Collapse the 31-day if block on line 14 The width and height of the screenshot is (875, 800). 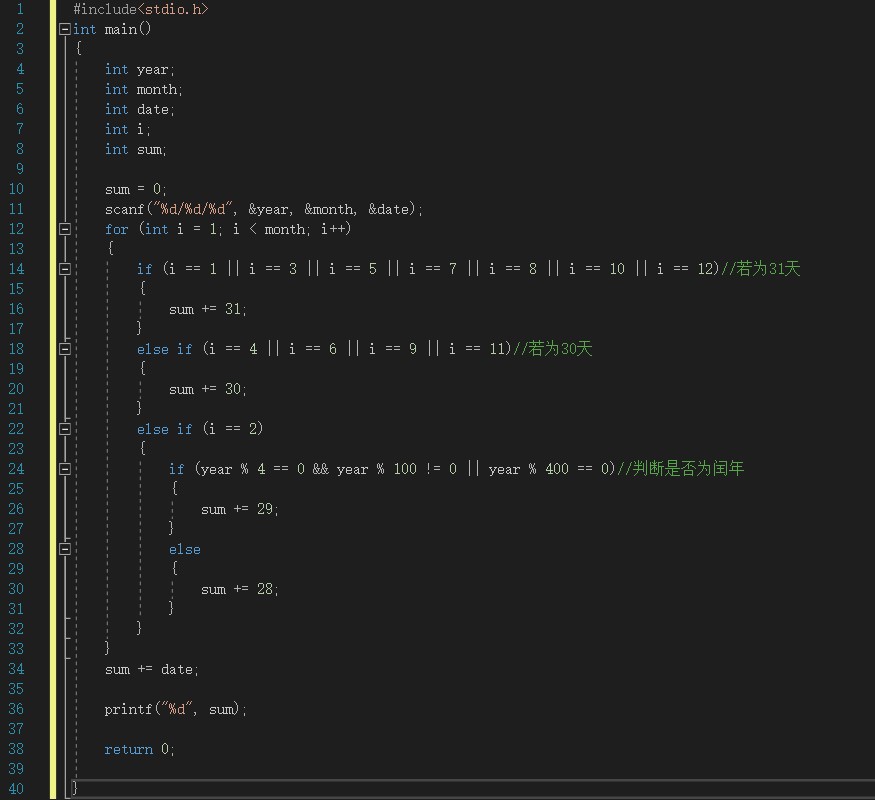point(65,269)
